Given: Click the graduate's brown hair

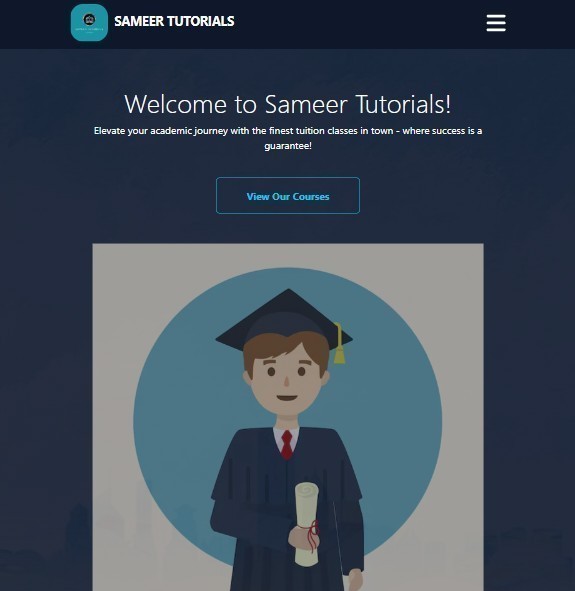Looking at the screenshot, I should [285, 349].
